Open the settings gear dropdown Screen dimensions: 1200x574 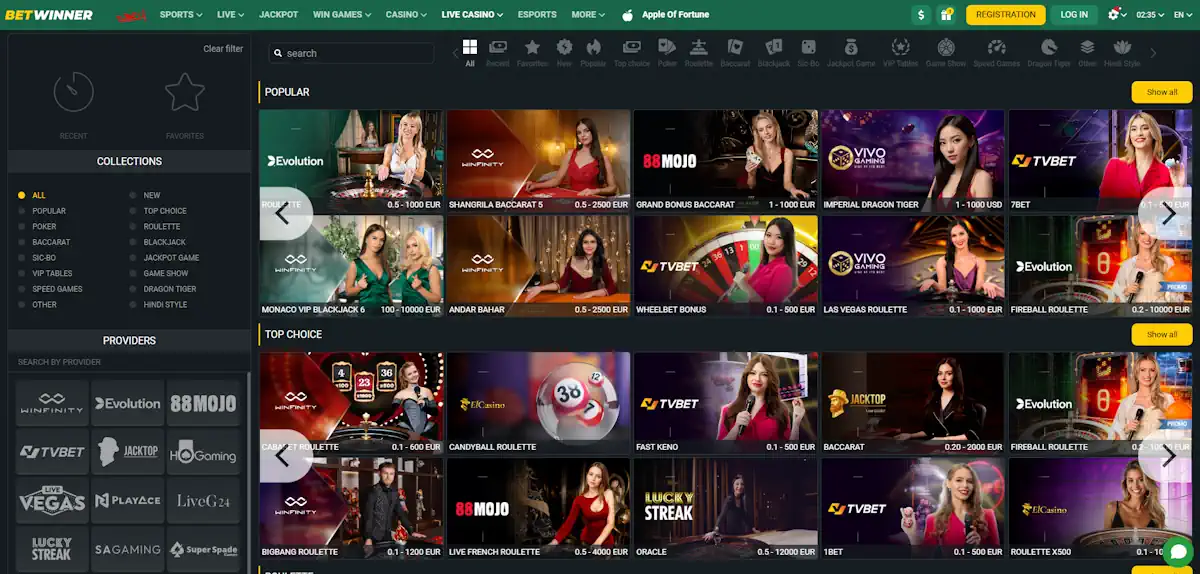click(1118, 15)
